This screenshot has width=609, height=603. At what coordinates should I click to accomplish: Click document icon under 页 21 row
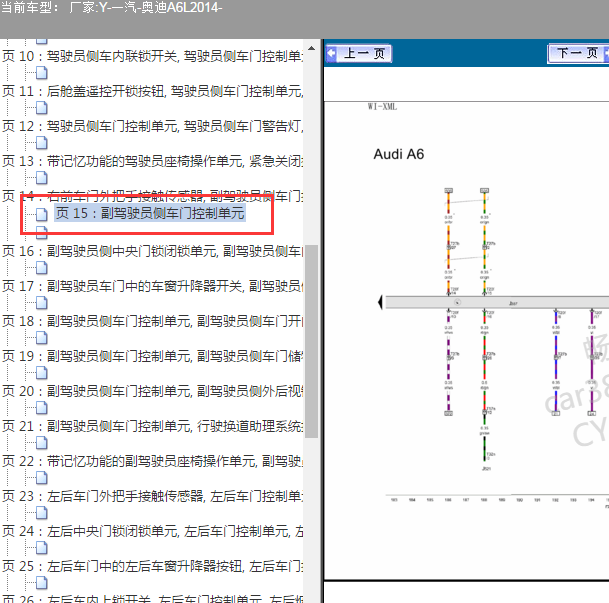tap(42, 442)
